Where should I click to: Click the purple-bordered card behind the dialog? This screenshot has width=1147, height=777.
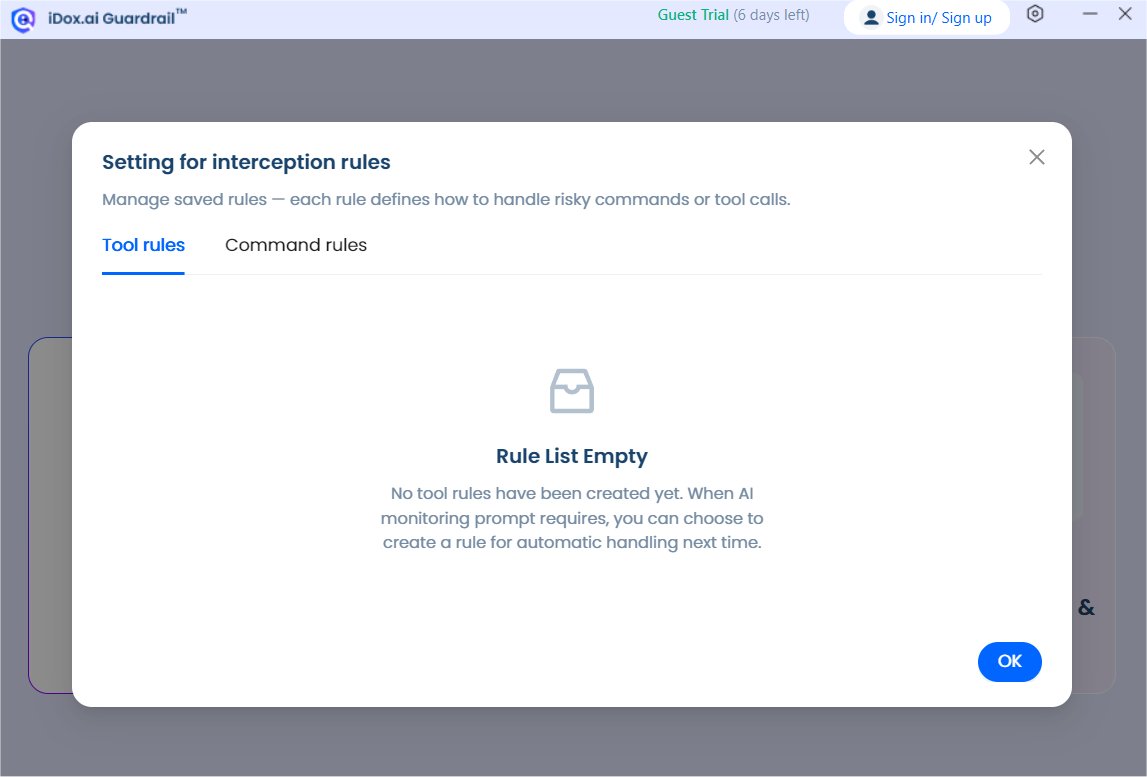(50, 515)
